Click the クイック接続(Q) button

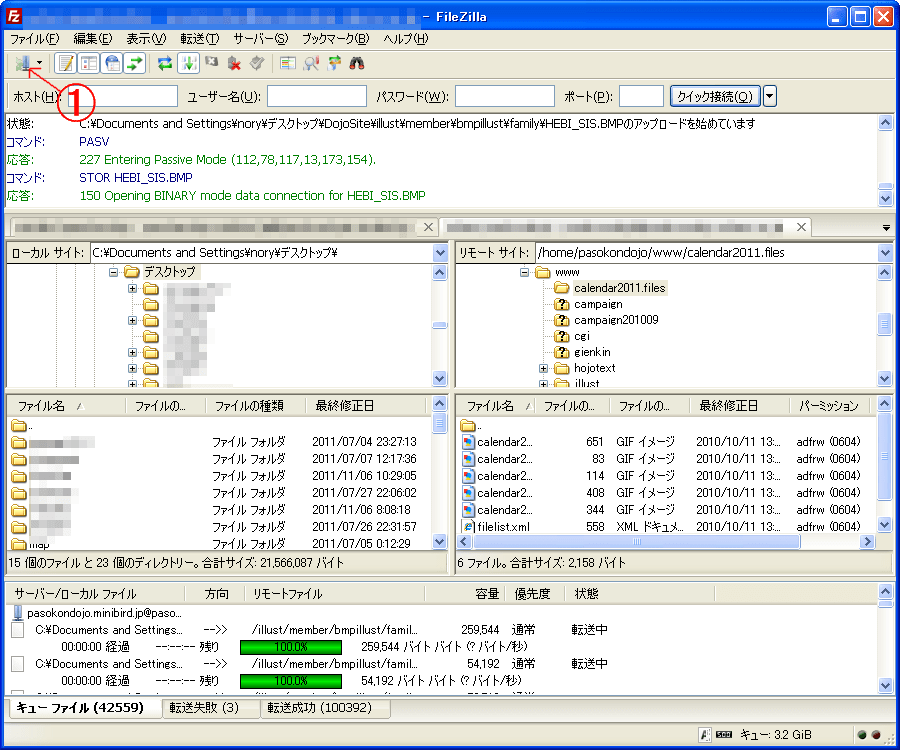point(715,96)
